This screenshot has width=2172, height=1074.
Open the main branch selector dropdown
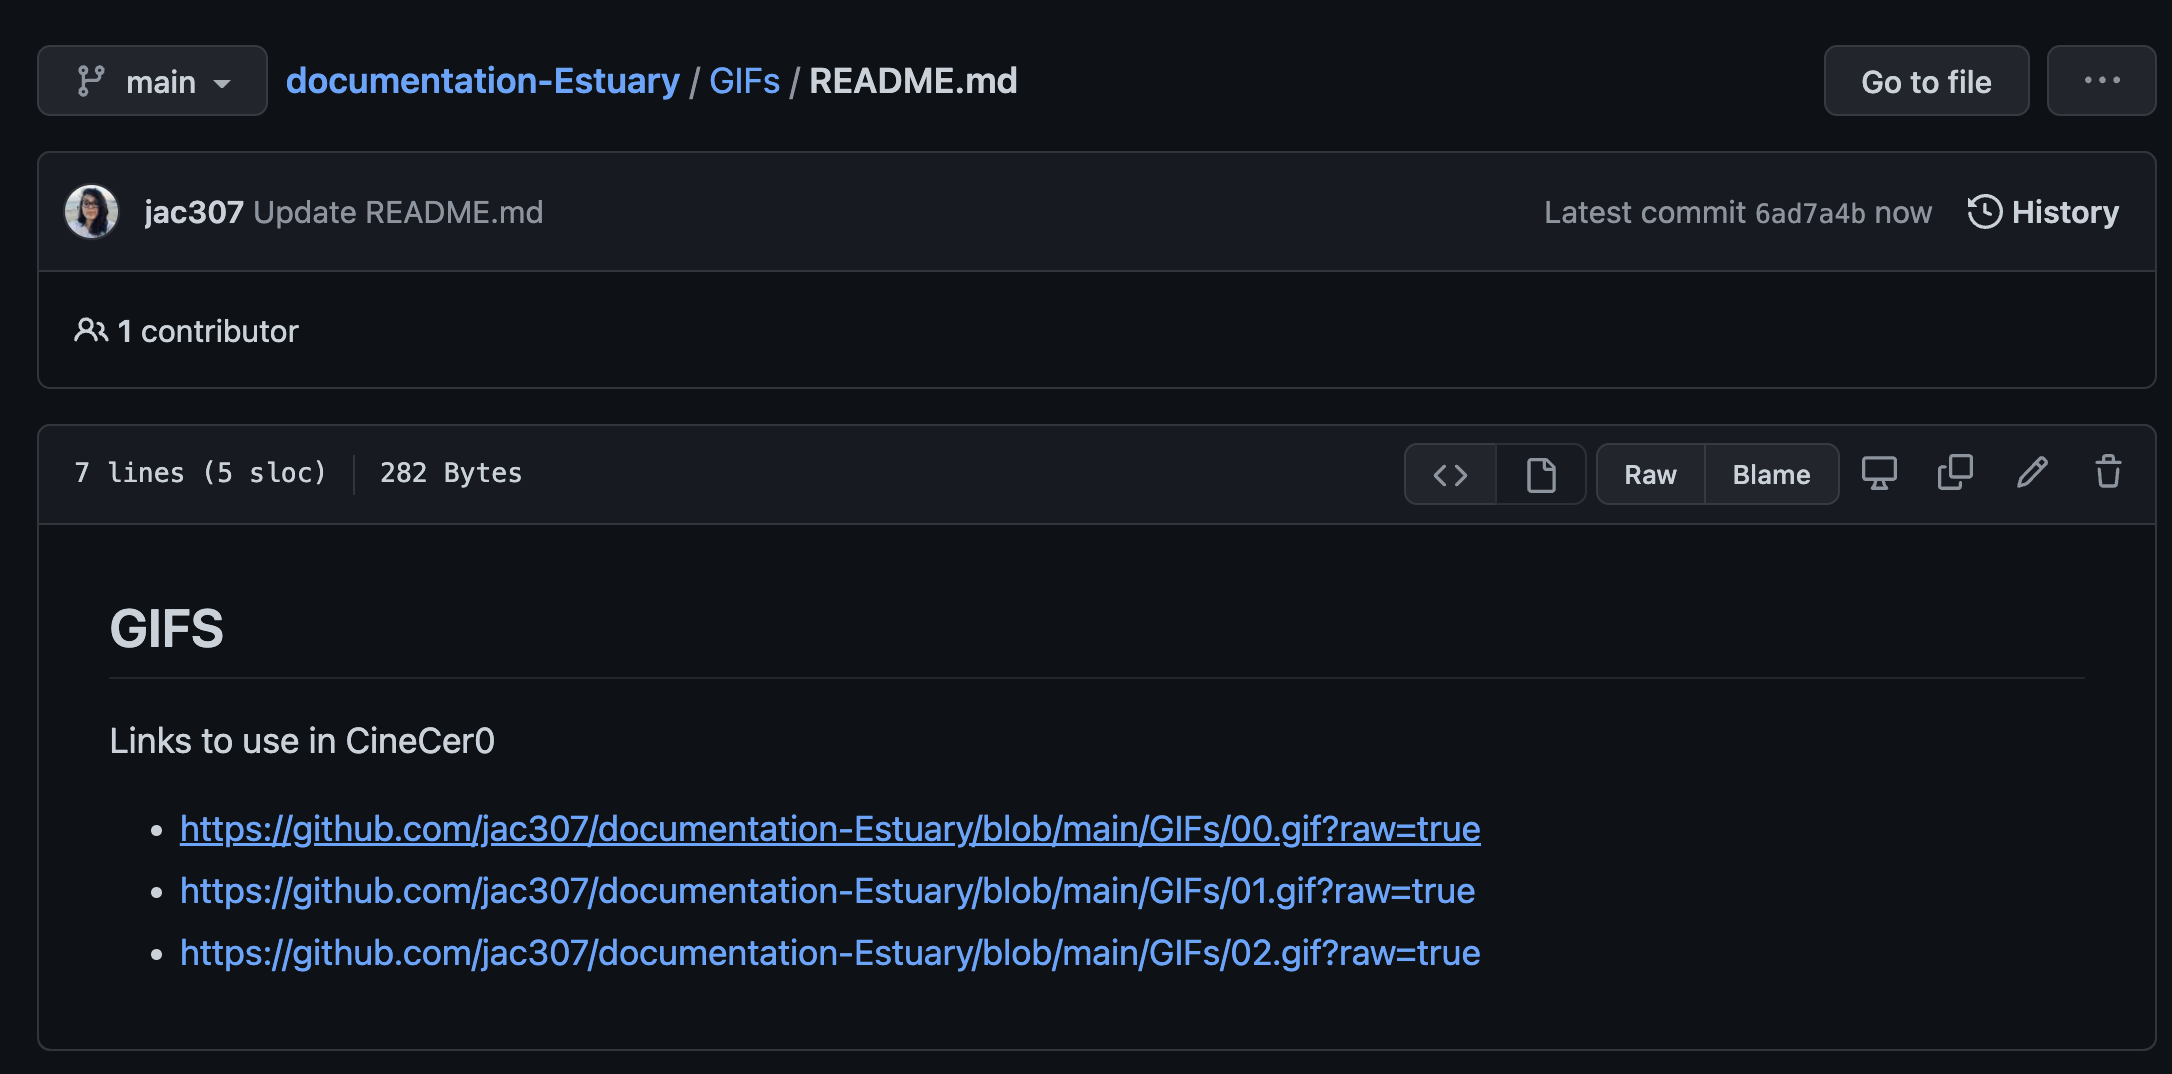click(152, 81)
